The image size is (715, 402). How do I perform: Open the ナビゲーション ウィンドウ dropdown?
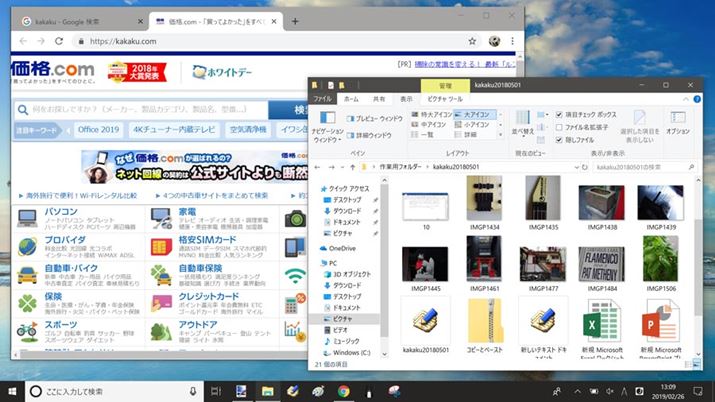(326, 130)
